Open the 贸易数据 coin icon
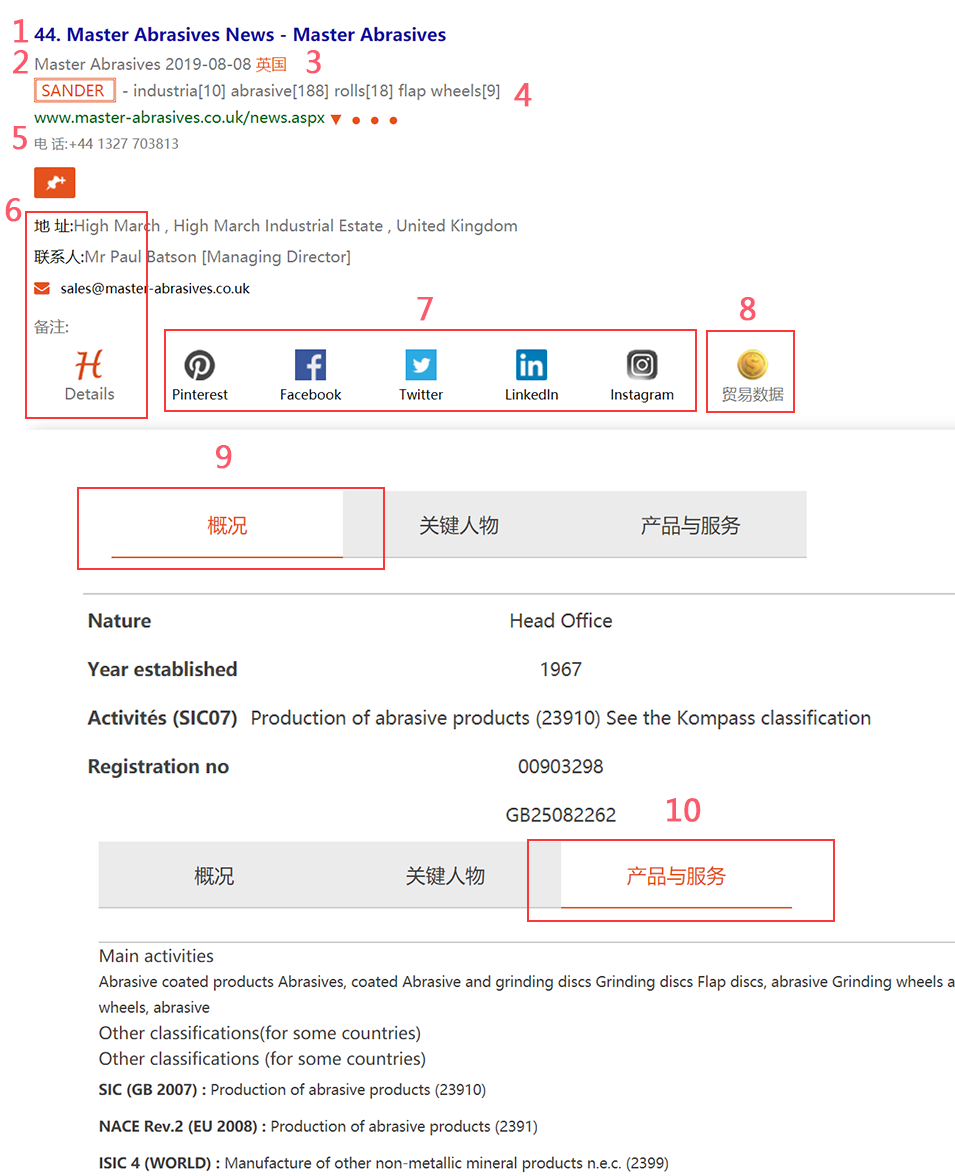 coord(752,365)
